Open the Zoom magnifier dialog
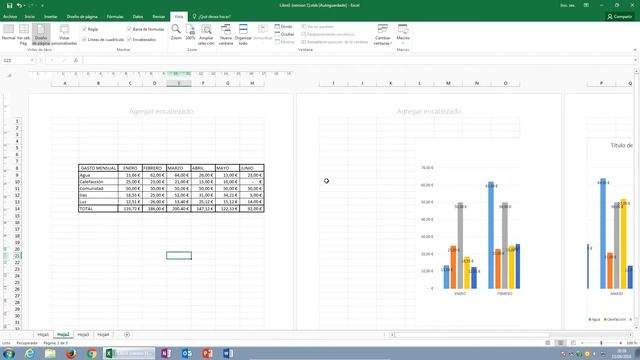640x360 pixels. pyautogui.click(x=176, y=32)
